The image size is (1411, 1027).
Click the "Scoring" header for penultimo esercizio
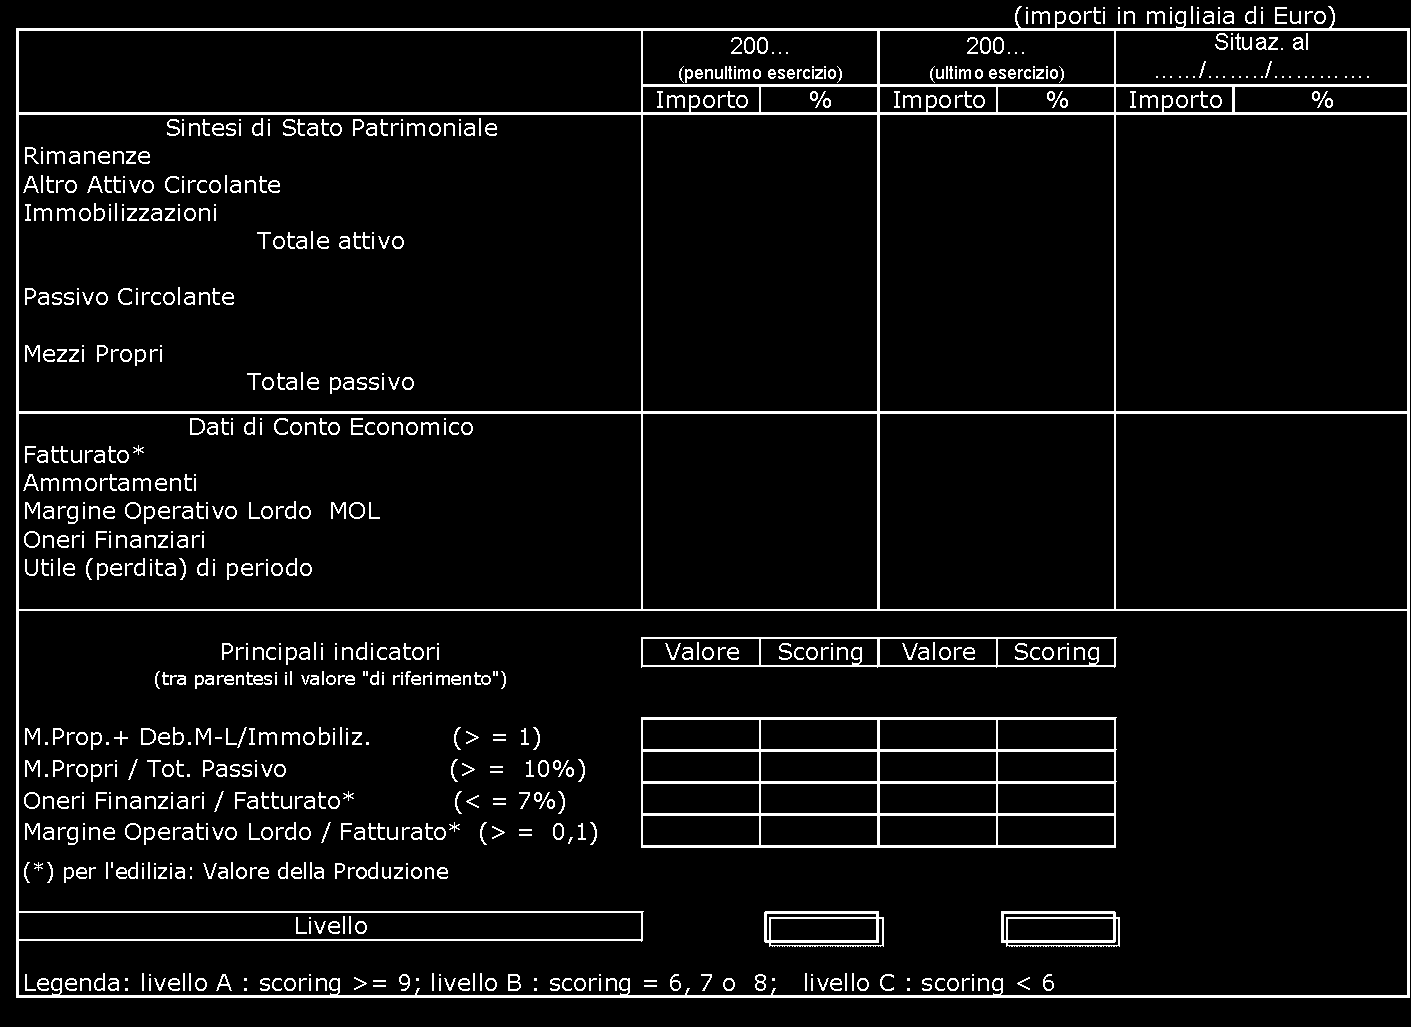(x=820, y=652)
